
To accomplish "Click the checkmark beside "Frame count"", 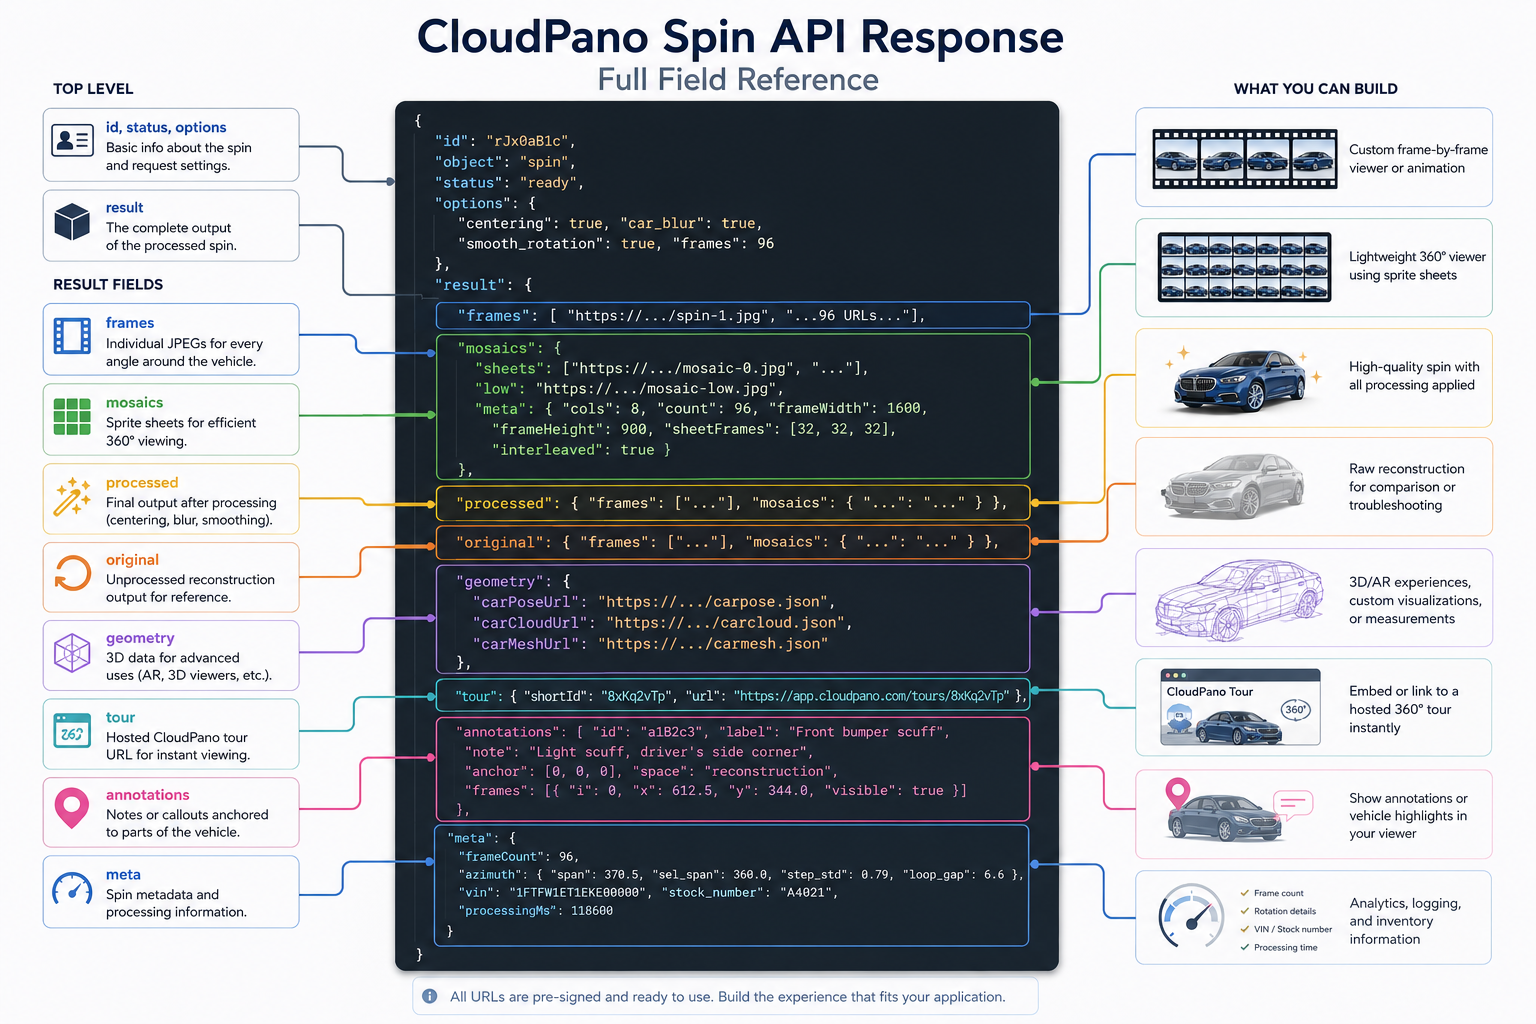I will [1245, 893].
